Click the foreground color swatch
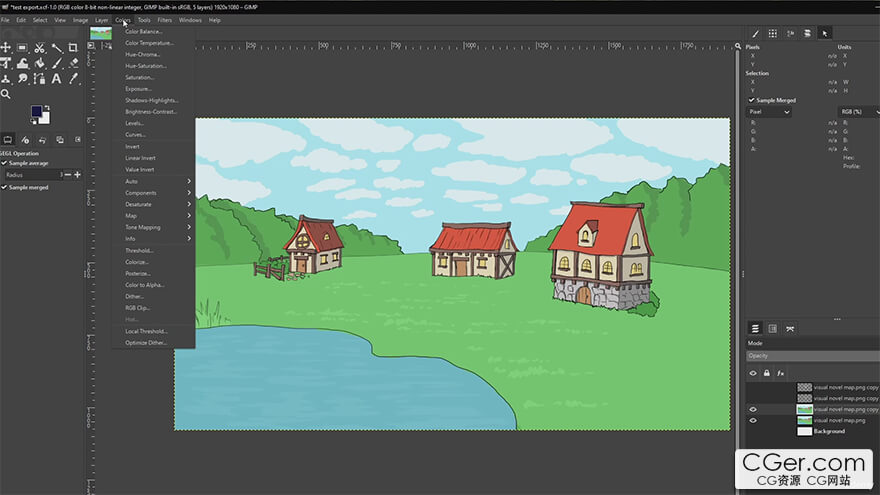Screen dimensions: 880x495 coord(37,112)
